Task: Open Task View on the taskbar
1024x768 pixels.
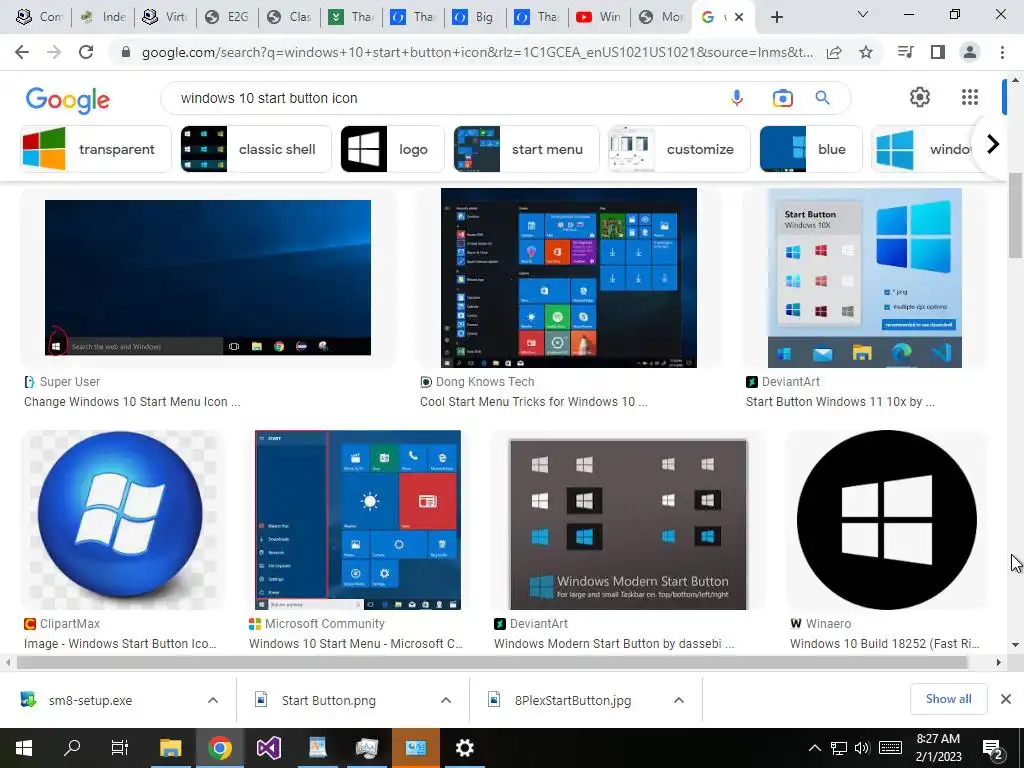Action: 120,748
